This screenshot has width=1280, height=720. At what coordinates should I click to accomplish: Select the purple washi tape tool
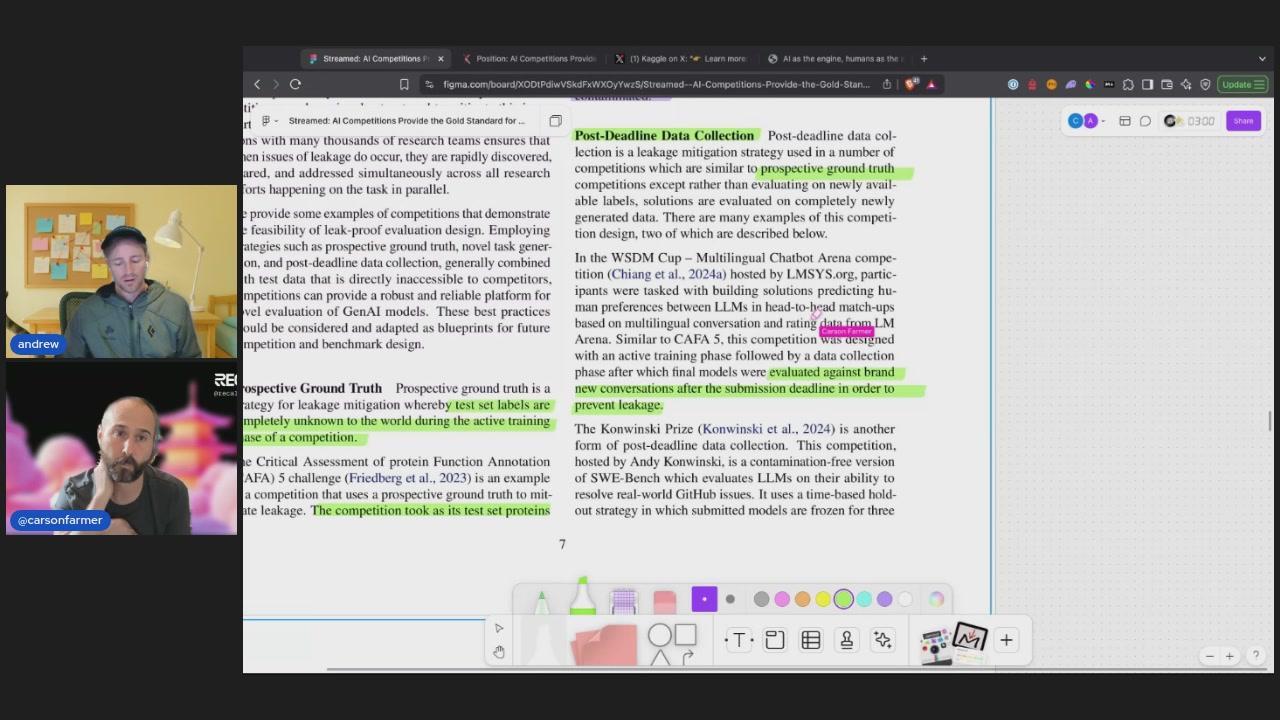point(623,601)
